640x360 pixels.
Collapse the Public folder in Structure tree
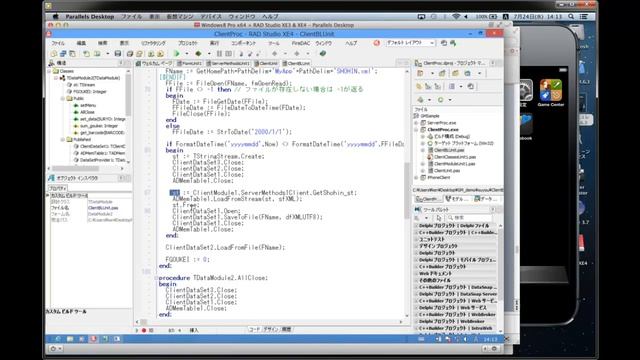tap(63, 98)
